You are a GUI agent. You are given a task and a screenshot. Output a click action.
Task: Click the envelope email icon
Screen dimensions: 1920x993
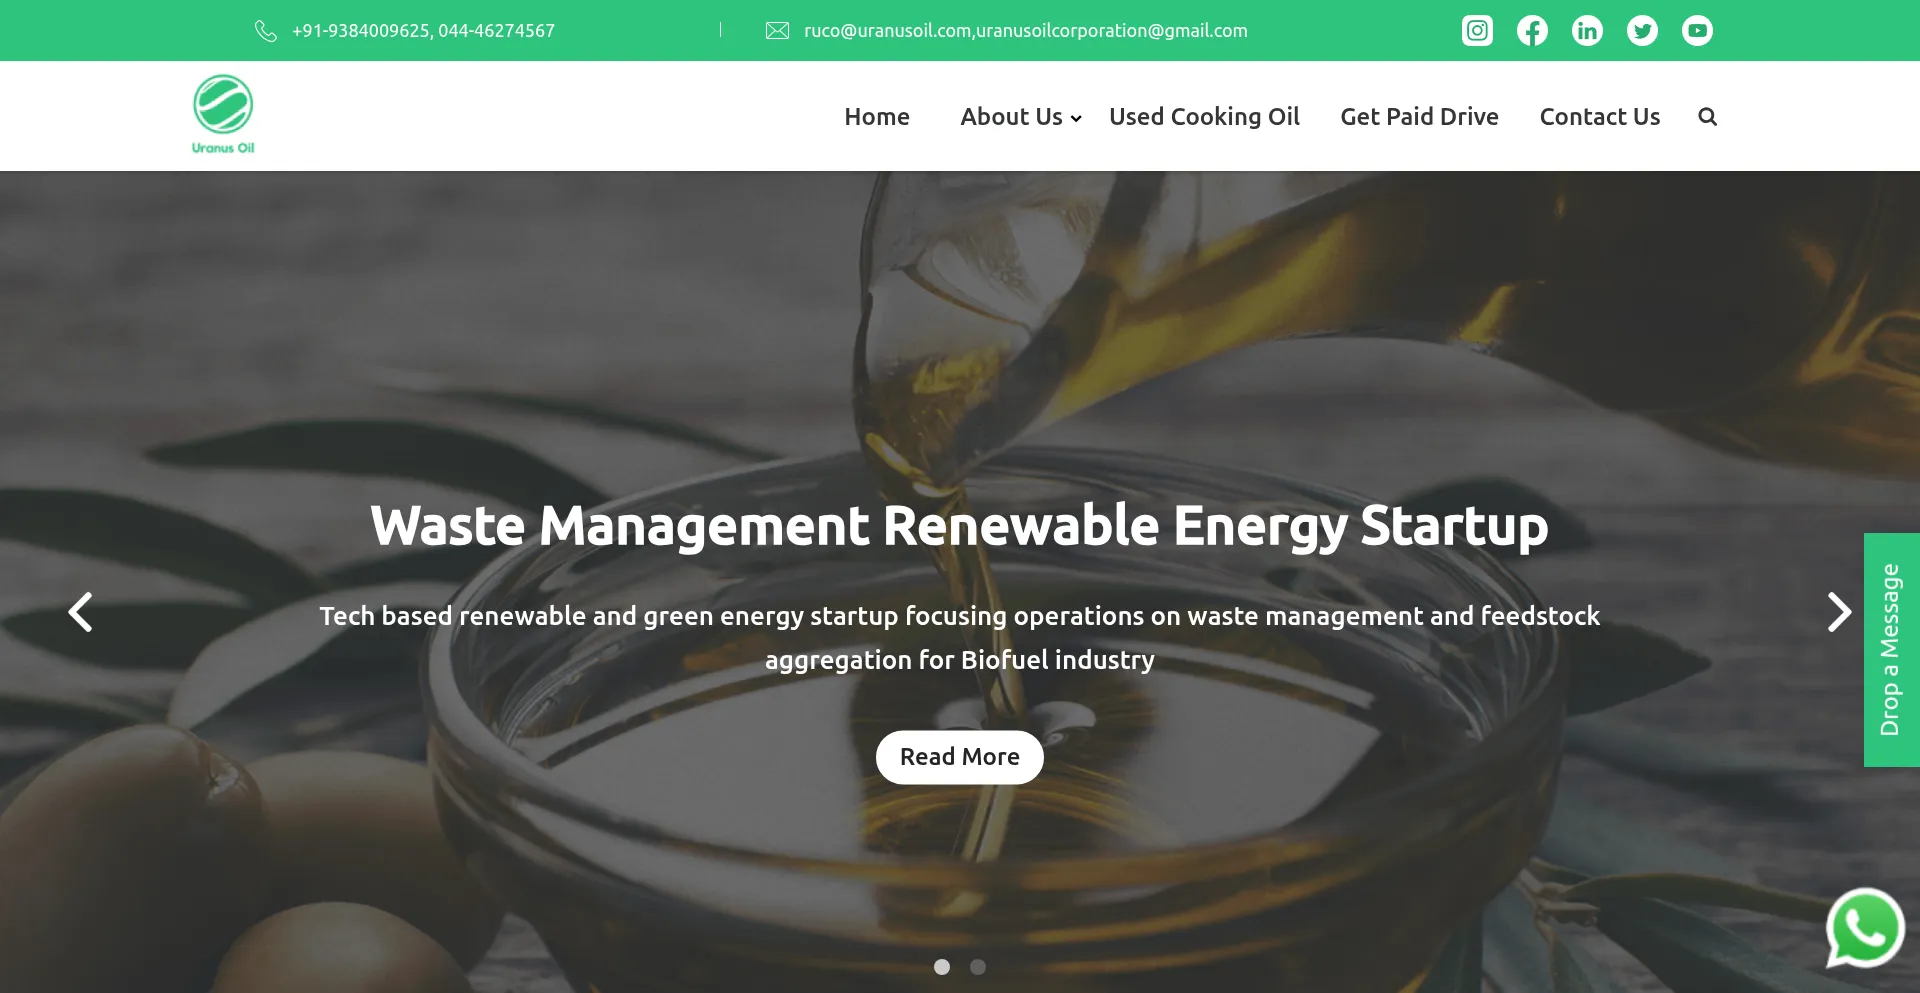pyautogui.click(x=777, y=31)
